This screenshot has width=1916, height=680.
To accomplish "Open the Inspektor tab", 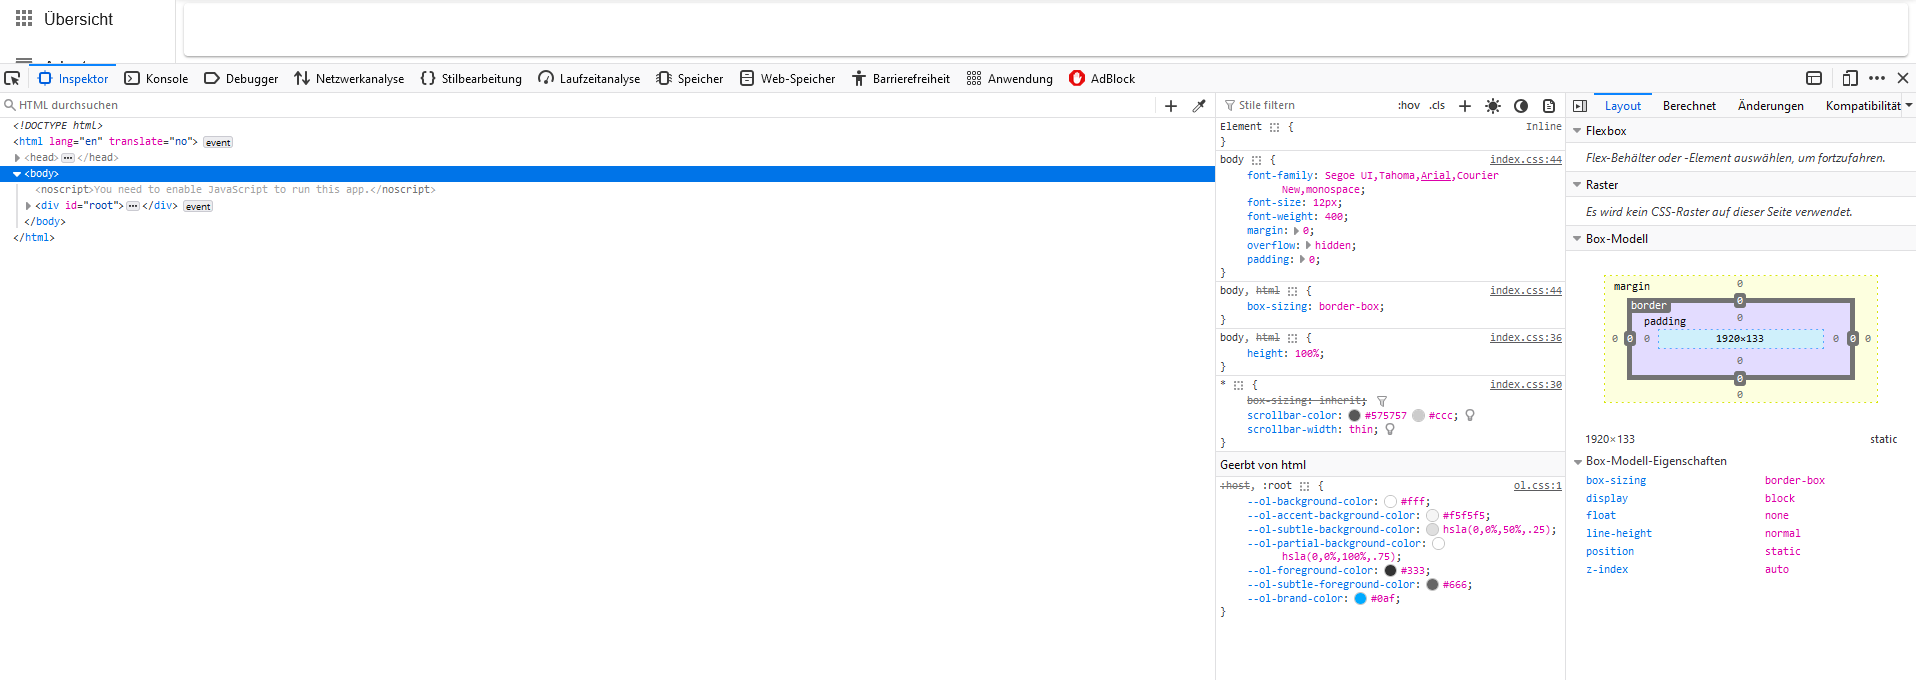I will [73, 78].
